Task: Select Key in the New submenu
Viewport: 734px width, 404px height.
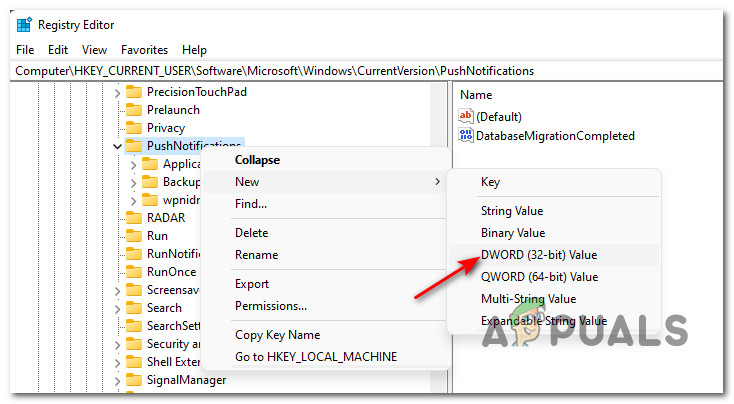Action: tap(554, 182)
